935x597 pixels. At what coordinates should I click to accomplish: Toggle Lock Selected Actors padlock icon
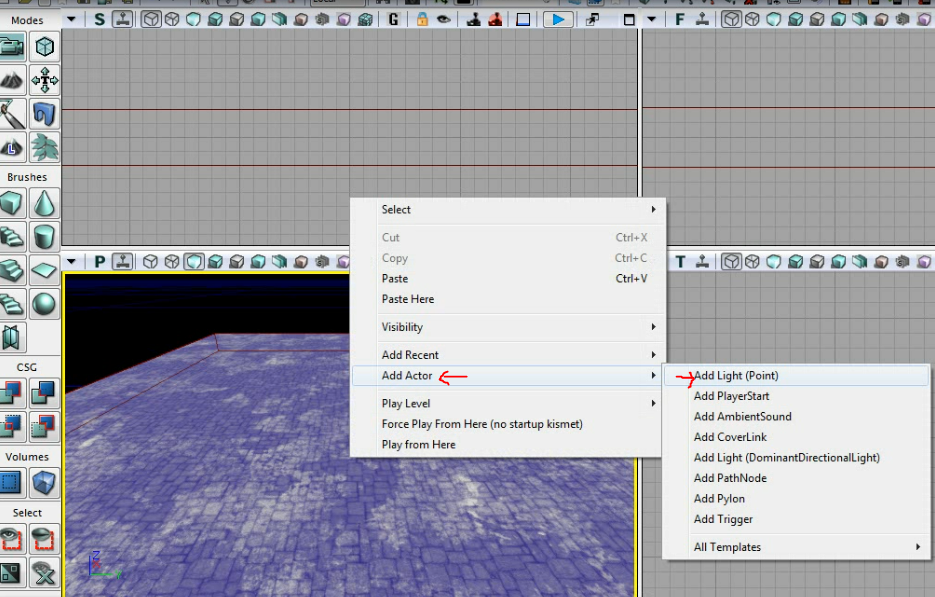point(422,20)
